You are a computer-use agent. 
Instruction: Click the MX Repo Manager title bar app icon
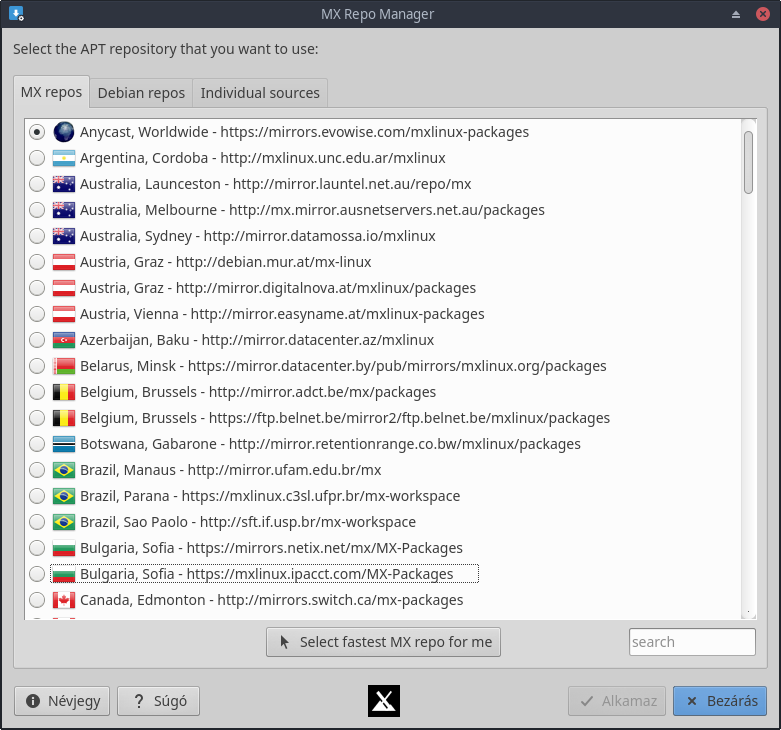click(16, 13)
